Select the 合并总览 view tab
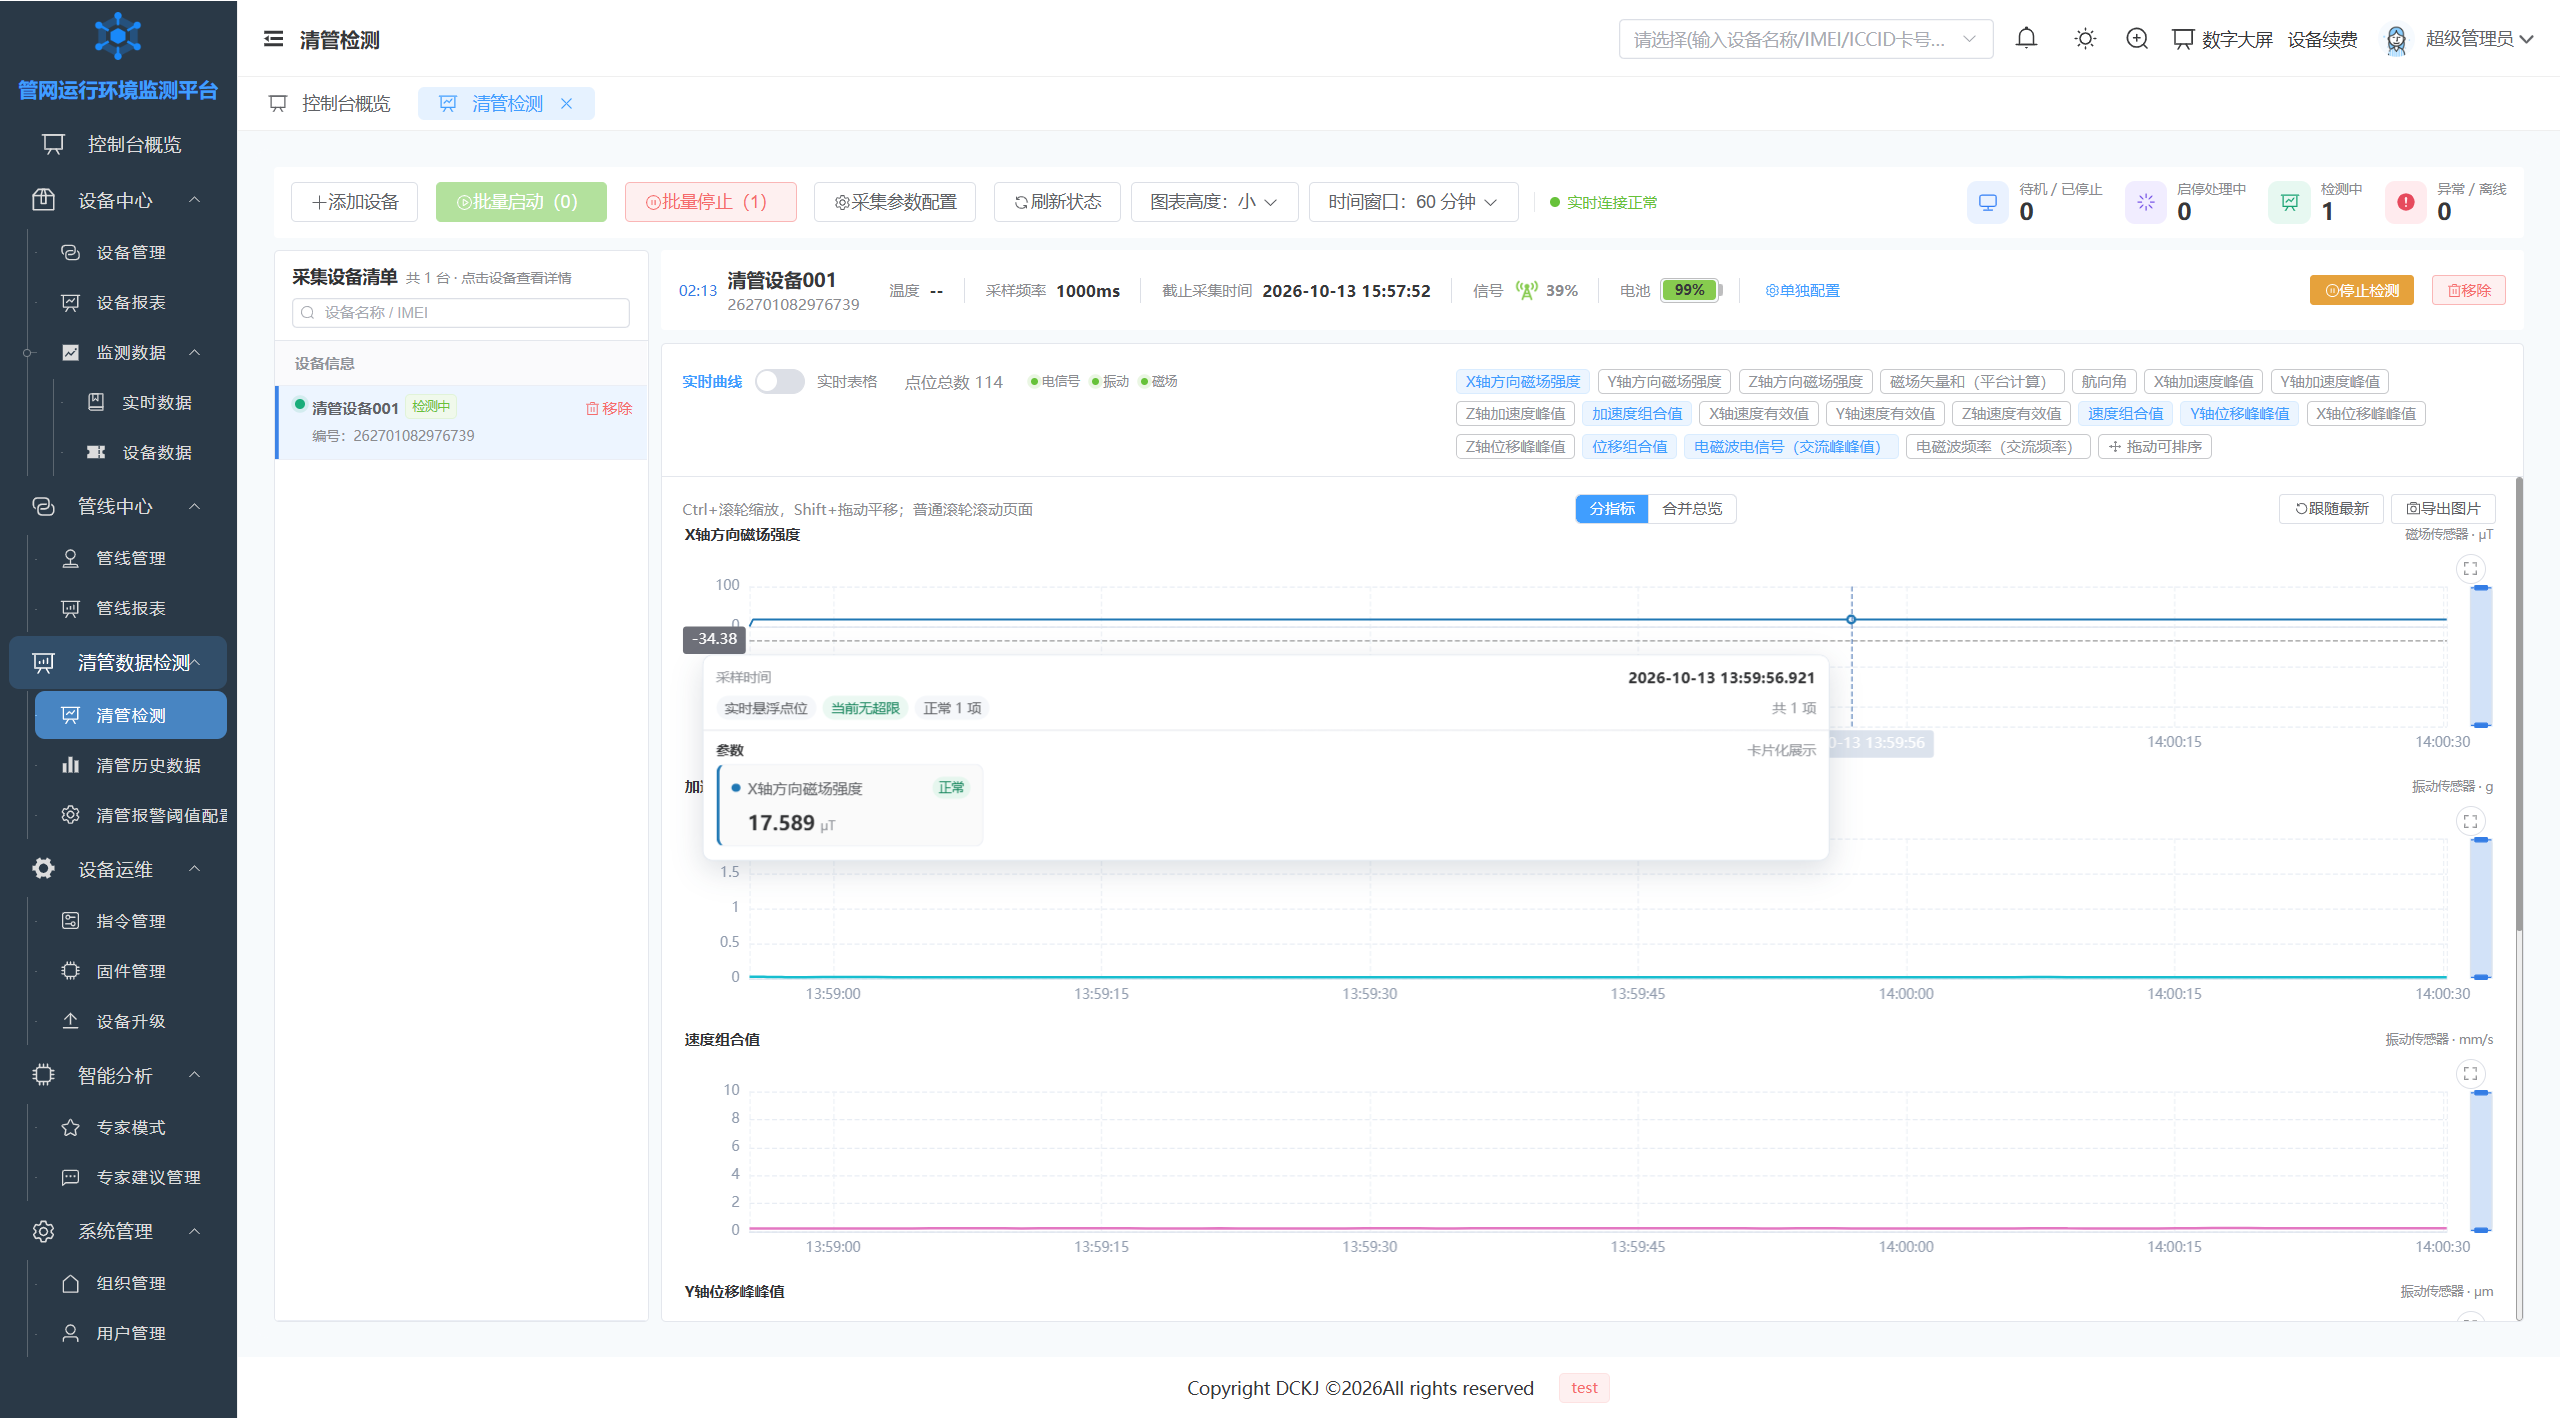 click(1692, 508)
